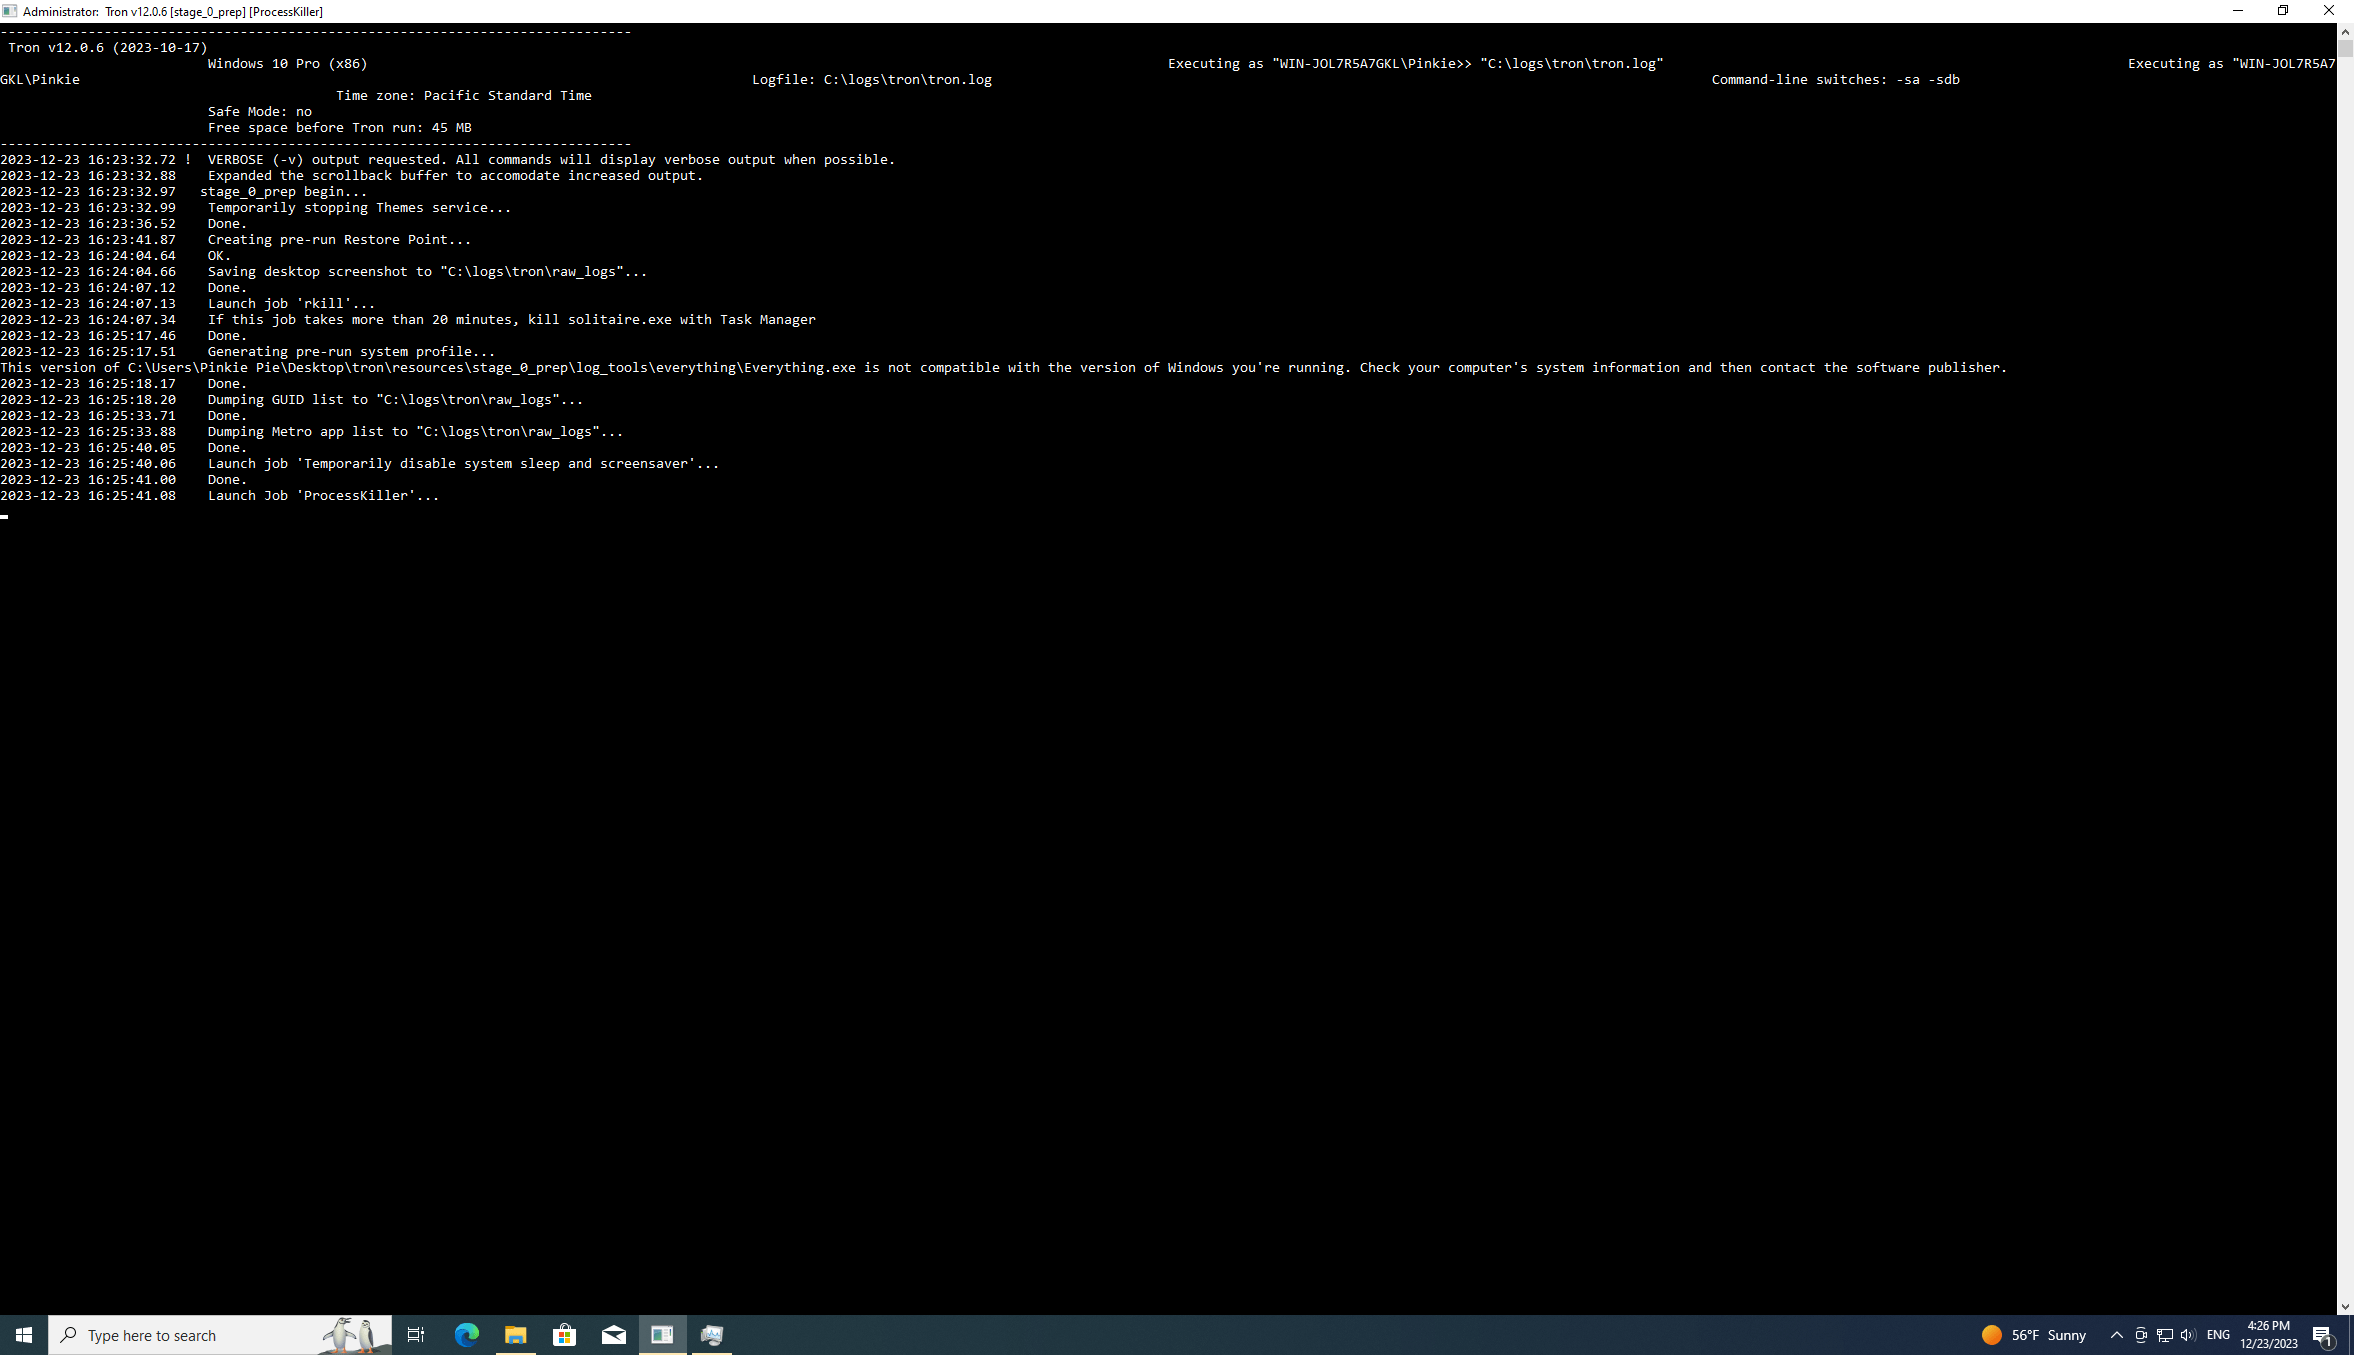The width and height of the screenshot is (2354, 1355).
Task: Click the clock to open the calendar
Action: 2269,1335
